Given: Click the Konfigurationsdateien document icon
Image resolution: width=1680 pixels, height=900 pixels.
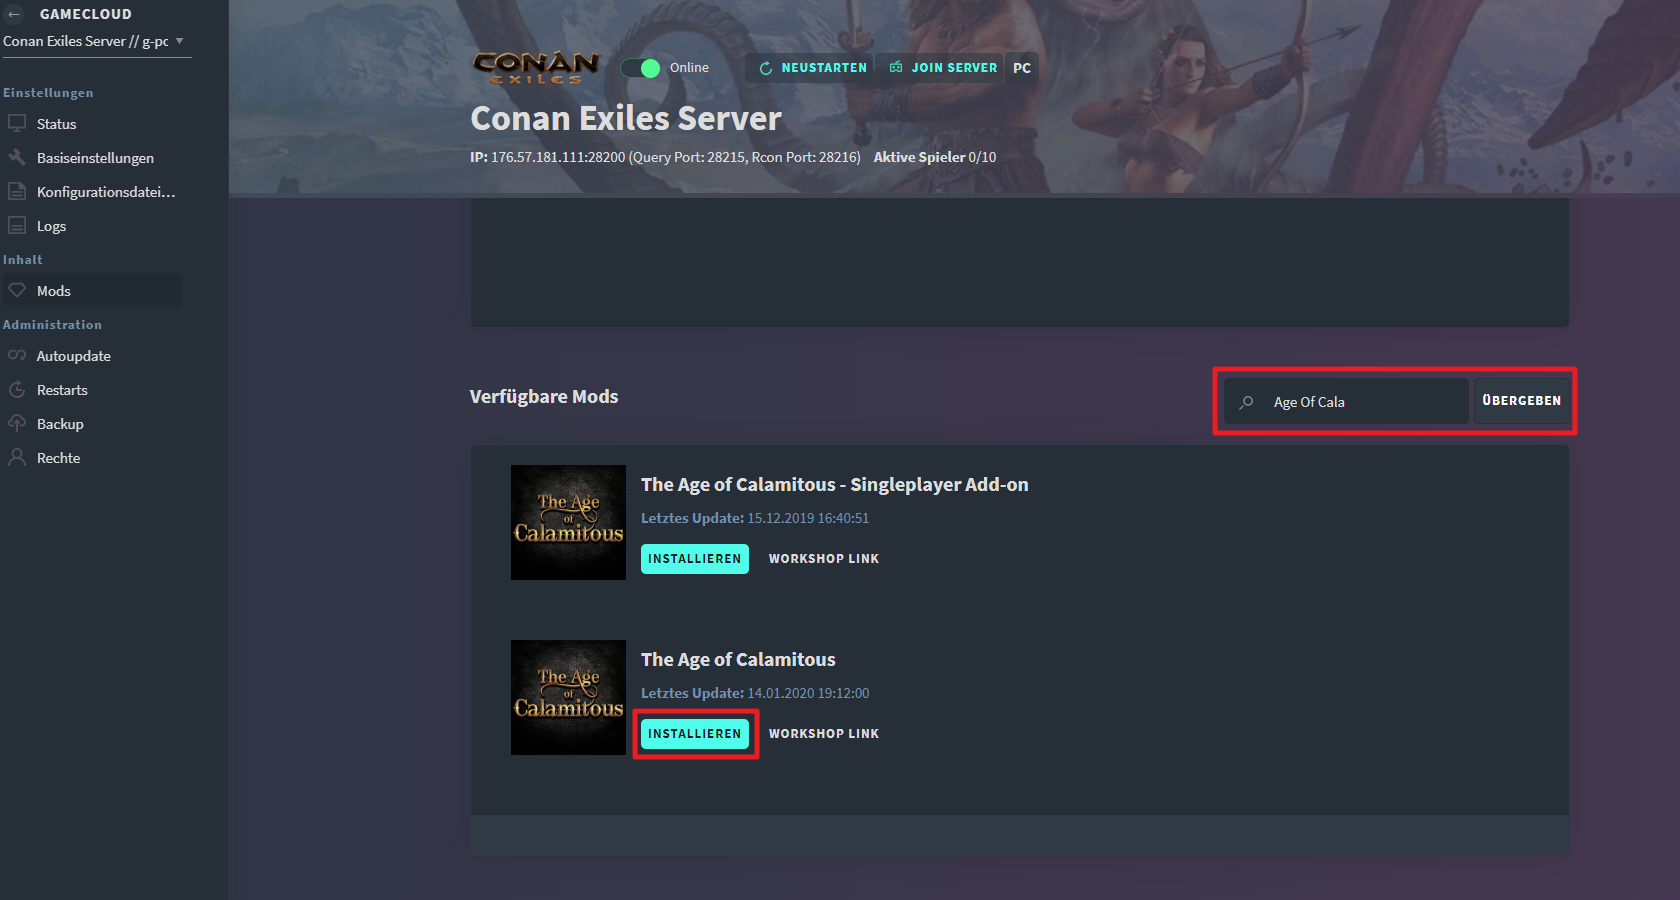Looking at the screenshot, I should (x=16, y=191).
